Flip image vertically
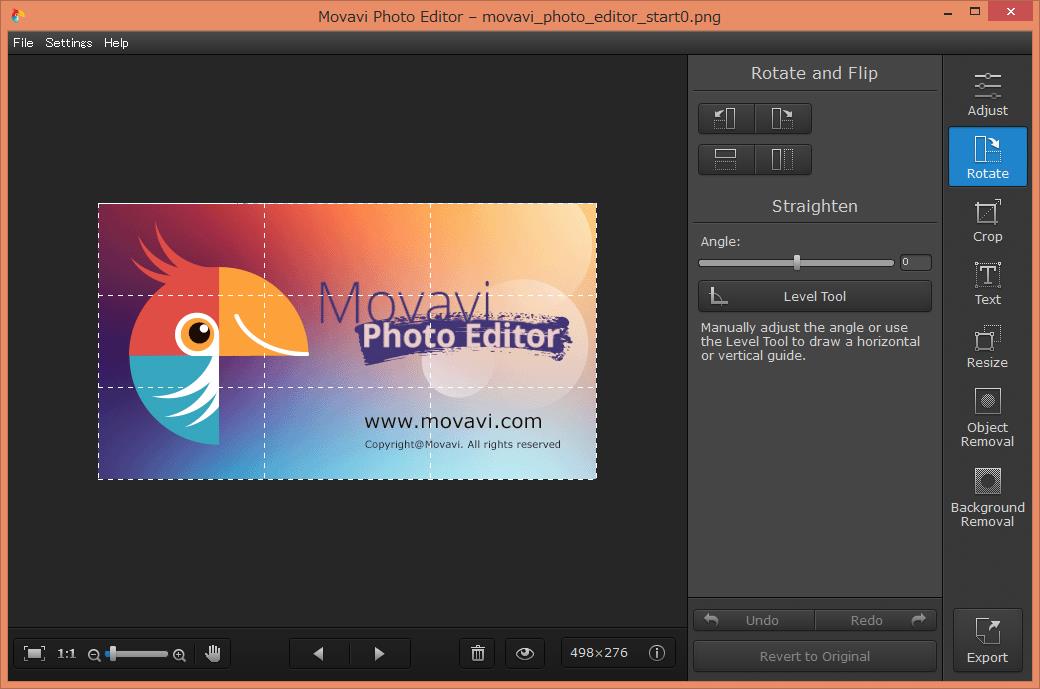The image size is (1040, 689). 726,159
